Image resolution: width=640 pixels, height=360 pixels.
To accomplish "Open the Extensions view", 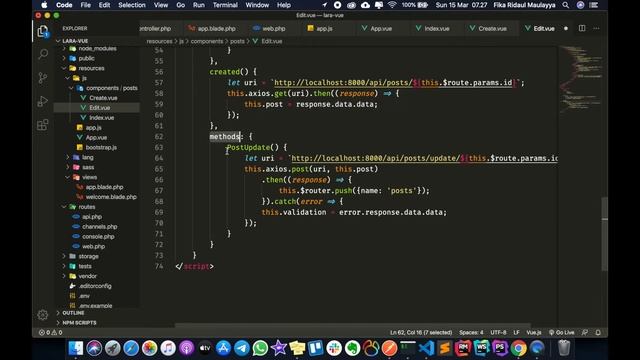I will pyautogui.click(x=43, y=125).
